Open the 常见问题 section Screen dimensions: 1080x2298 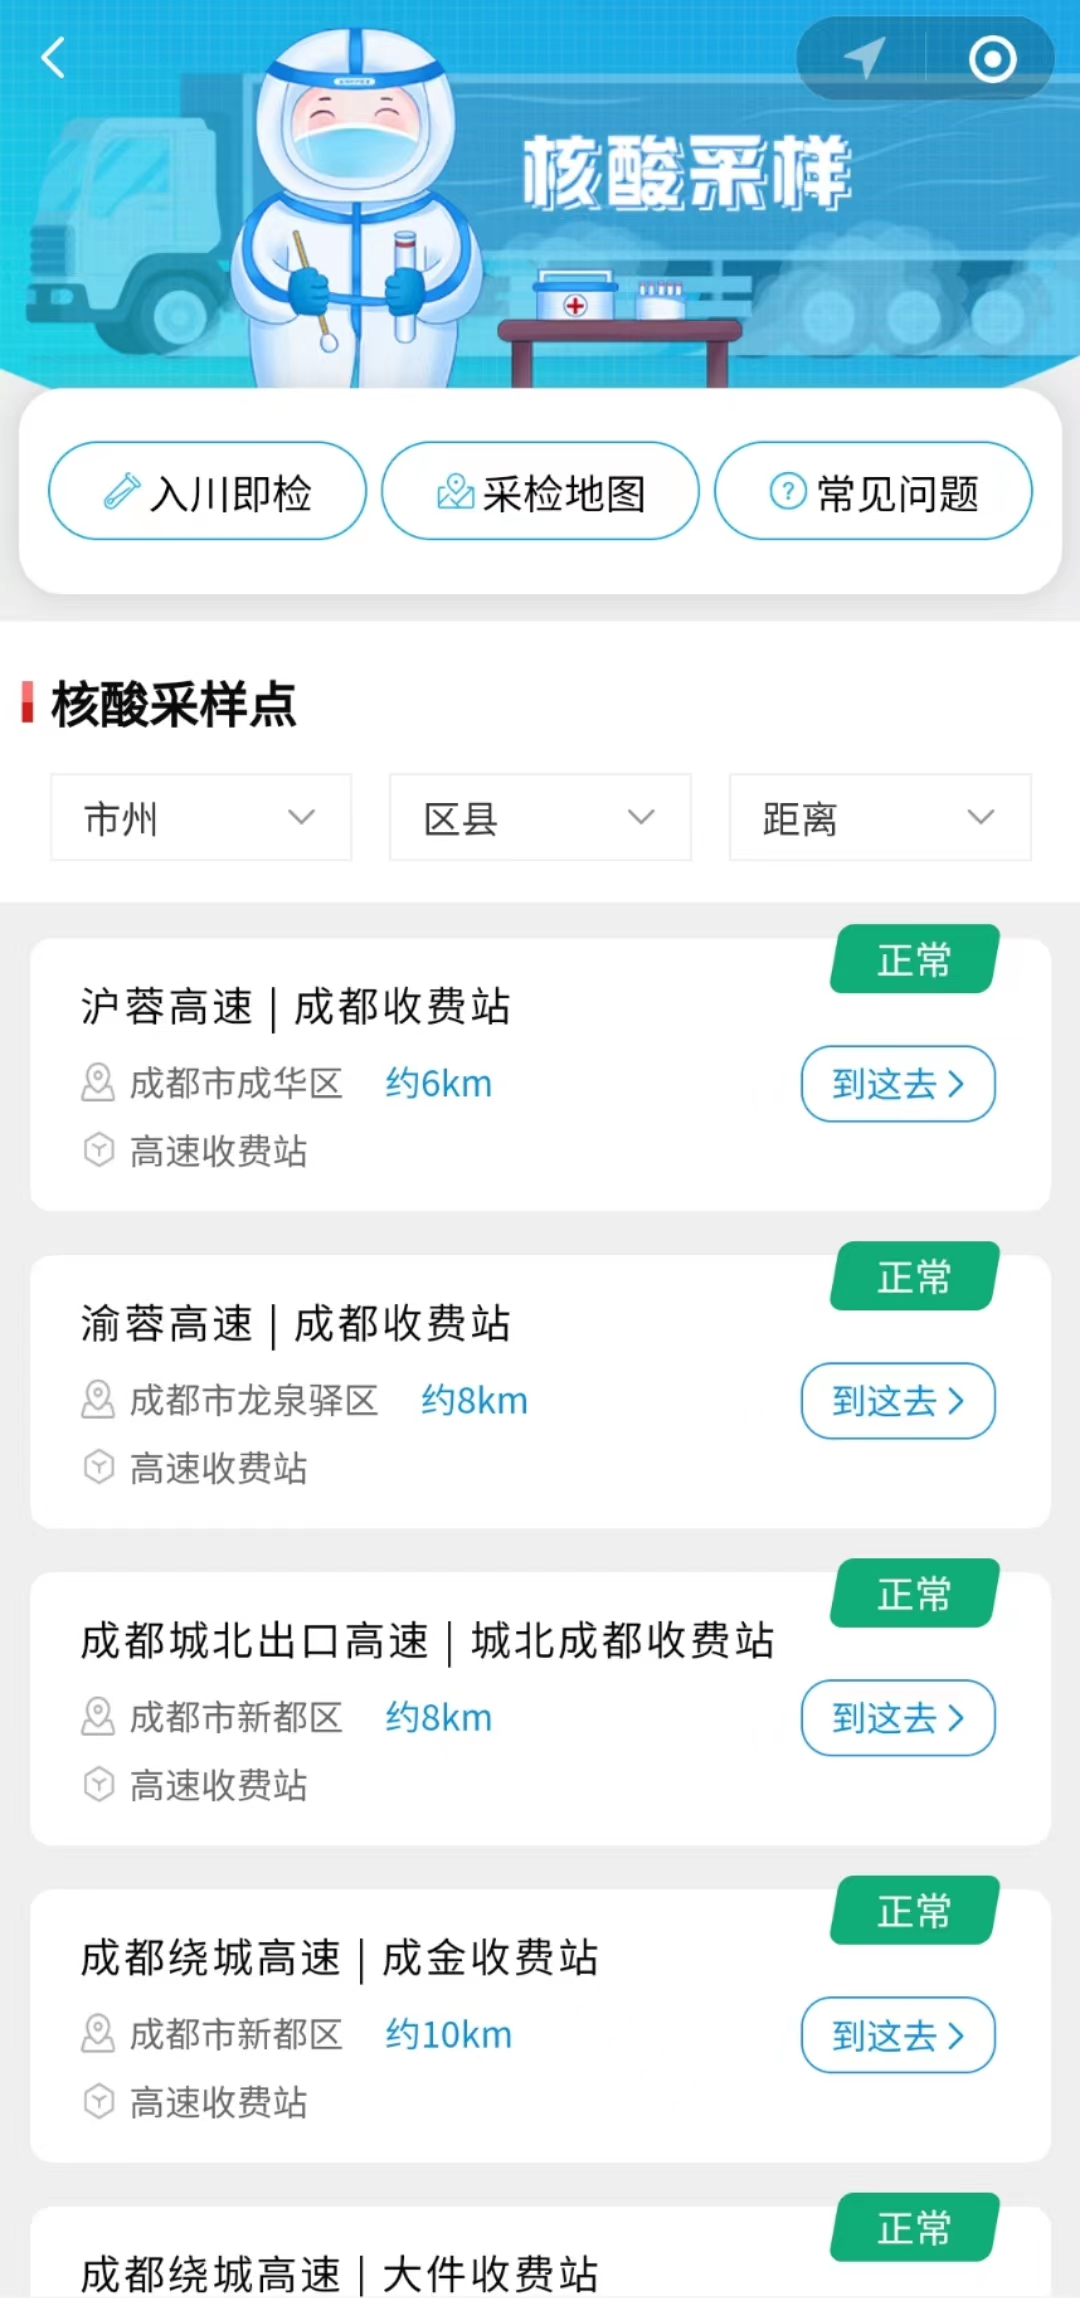click(873, 491)
